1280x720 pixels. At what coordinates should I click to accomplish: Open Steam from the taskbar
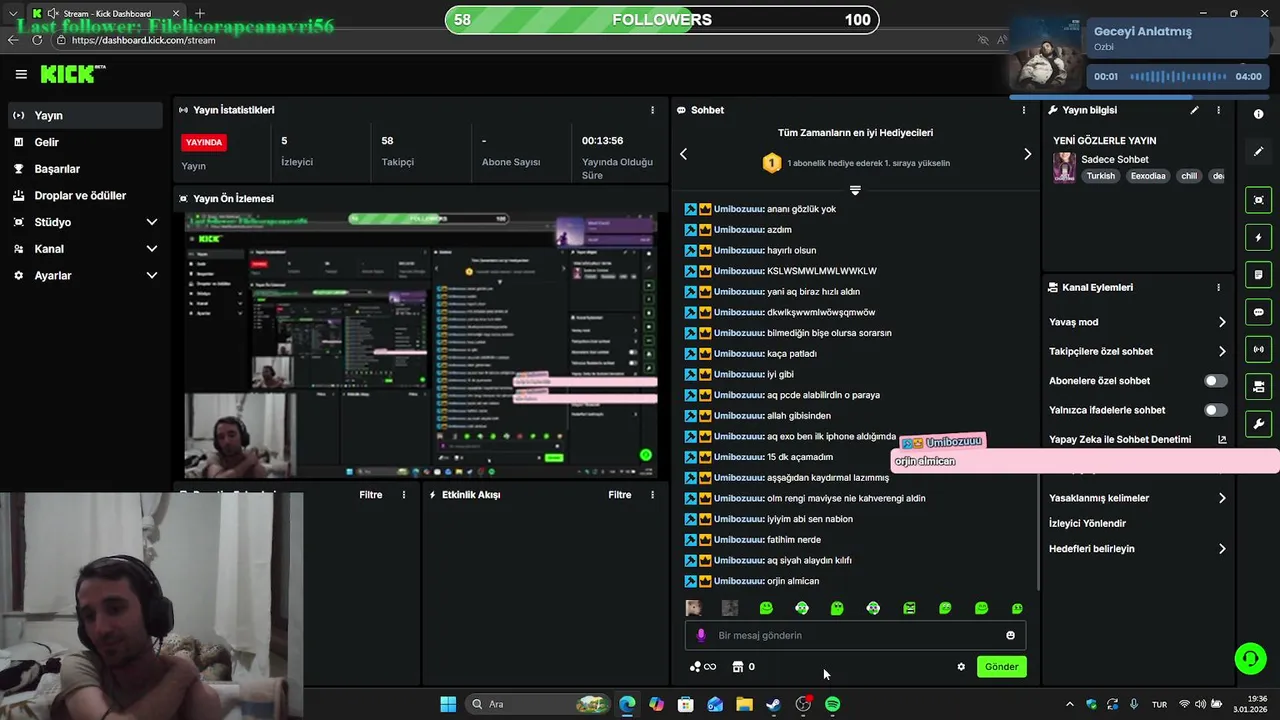click(773, 704)
